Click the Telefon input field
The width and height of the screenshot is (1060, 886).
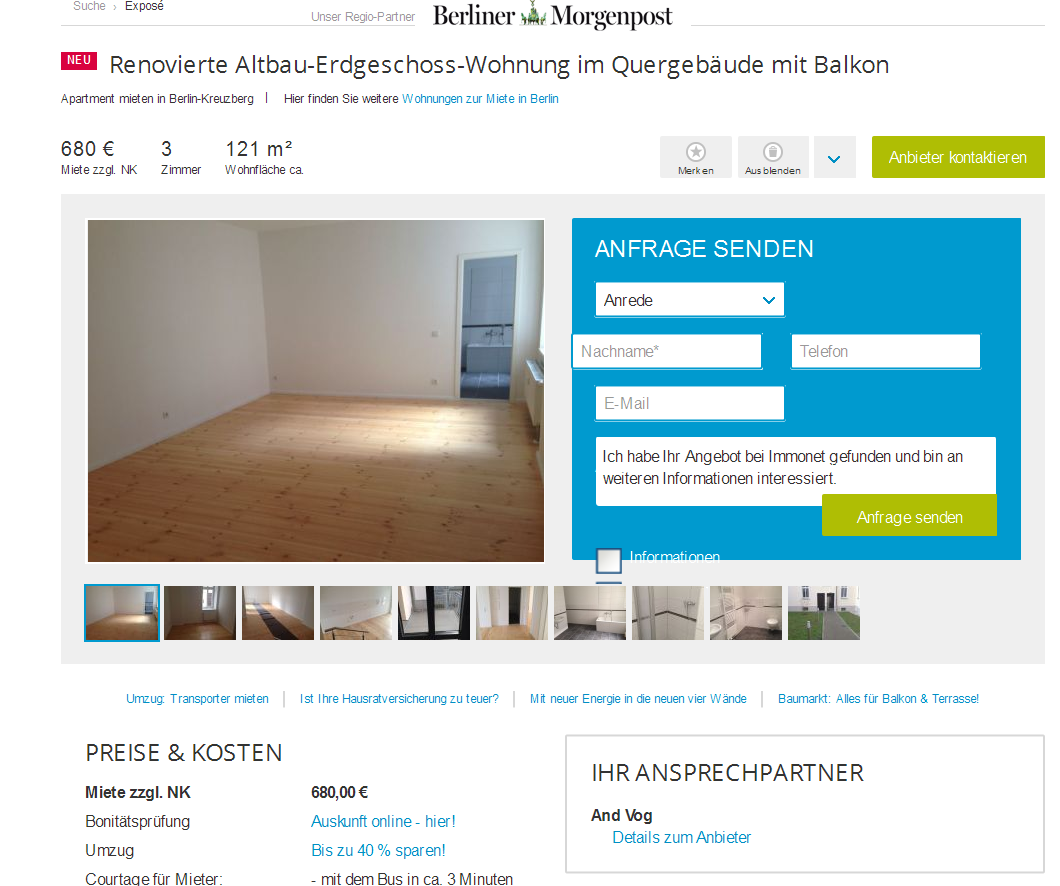(886, 351)
